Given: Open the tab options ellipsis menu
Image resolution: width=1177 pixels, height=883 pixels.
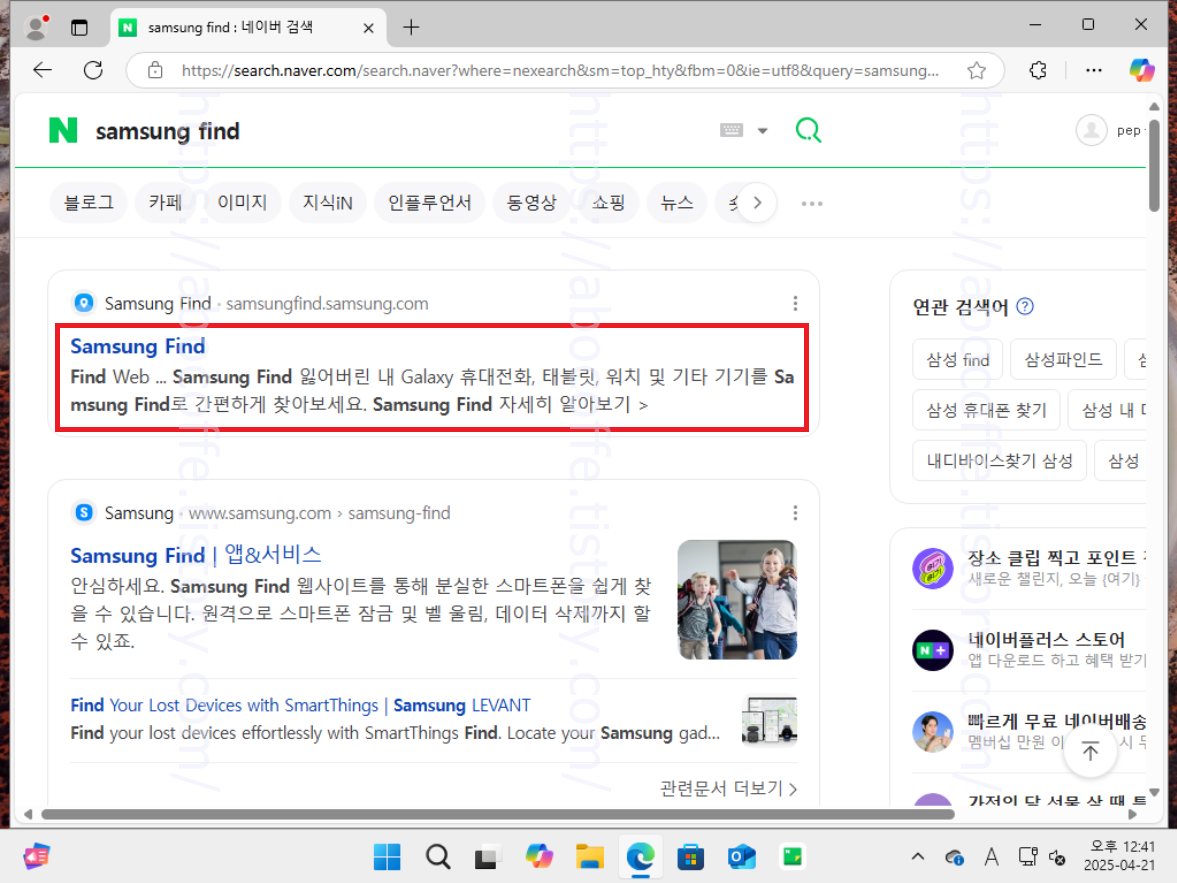Looking at the screenshot, I should (811, 203).
